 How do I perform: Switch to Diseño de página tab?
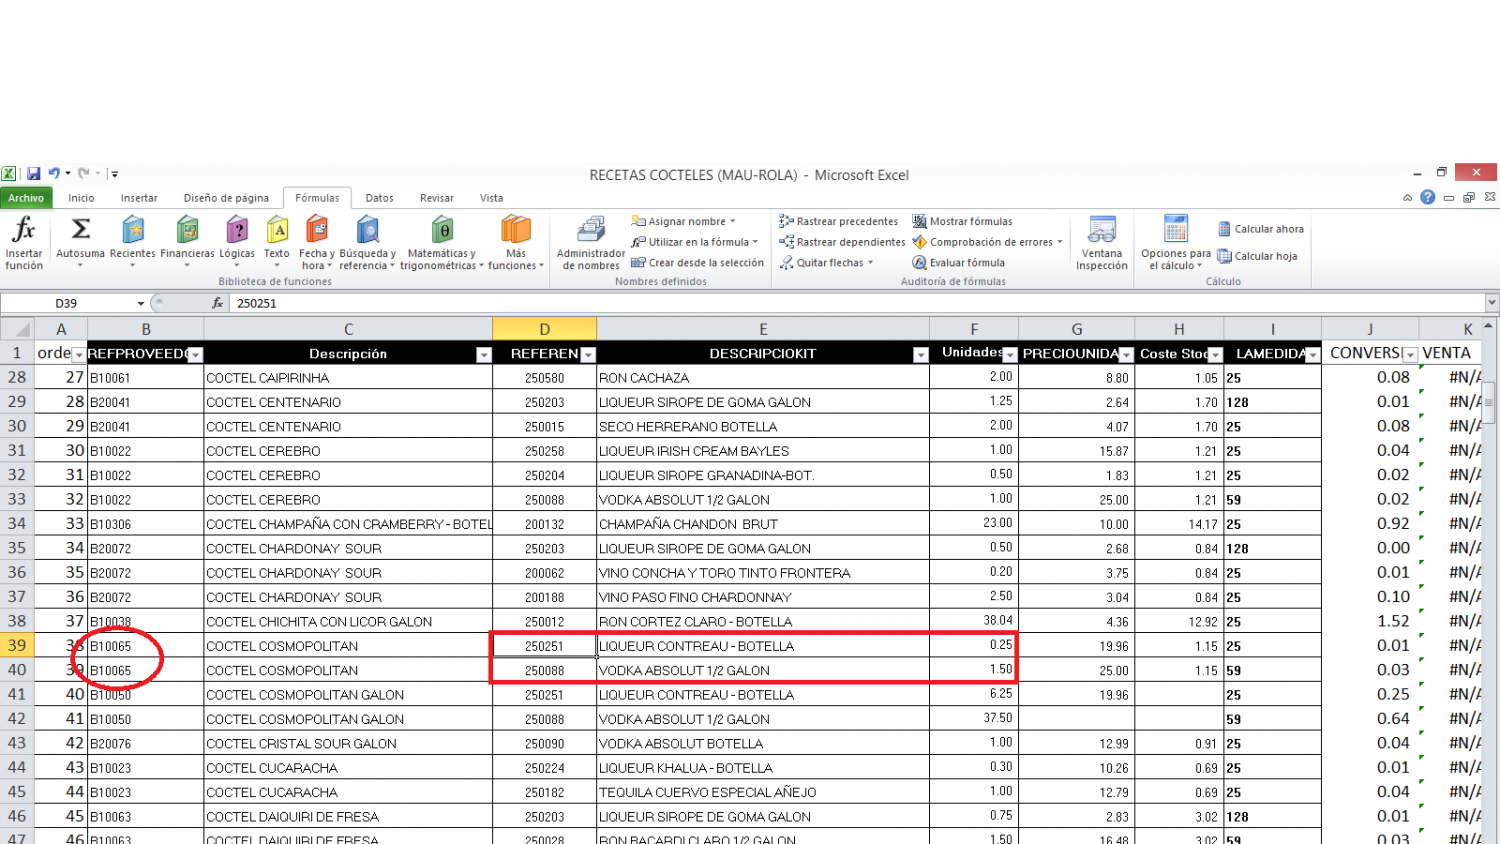point(226,198)
